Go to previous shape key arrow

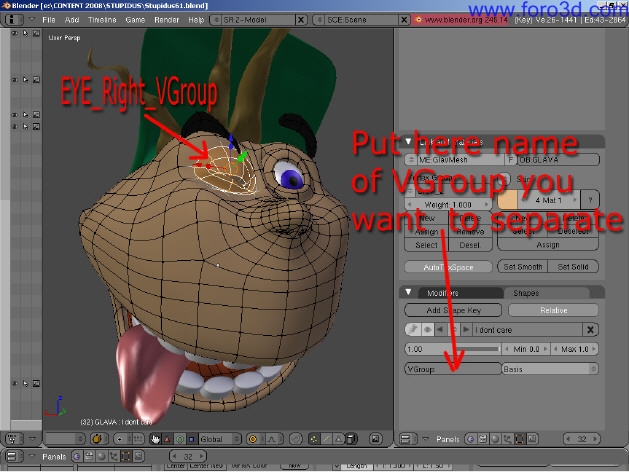point(440,330)
